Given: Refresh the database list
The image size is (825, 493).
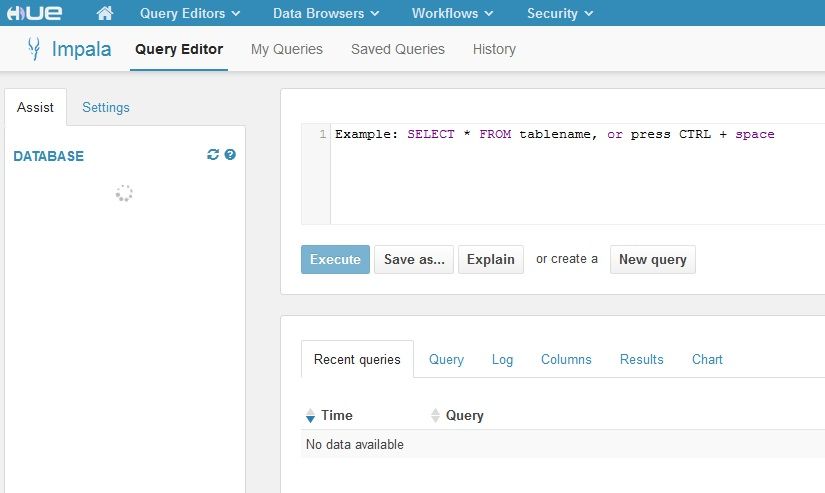Looking at the screenshot, I should pyautogui.click(x=212, y=155).
